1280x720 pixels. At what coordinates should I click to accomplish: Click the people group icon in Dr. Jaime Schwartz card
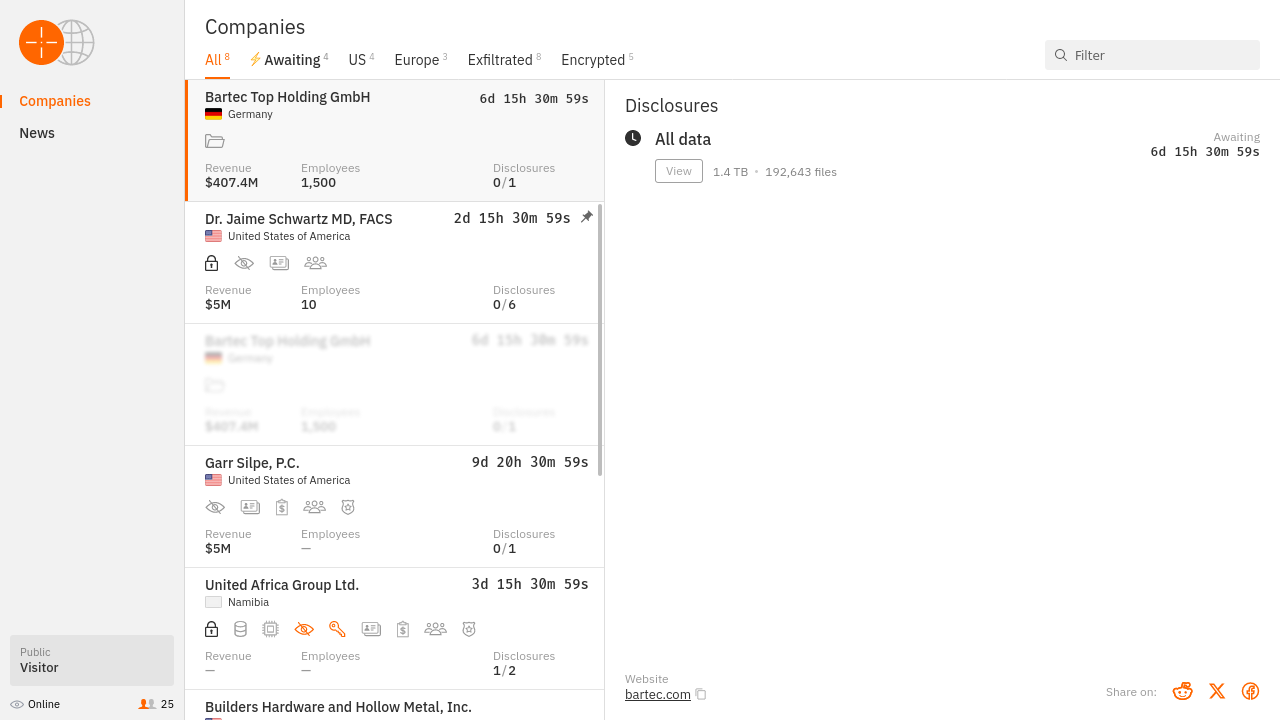(315, 263)
